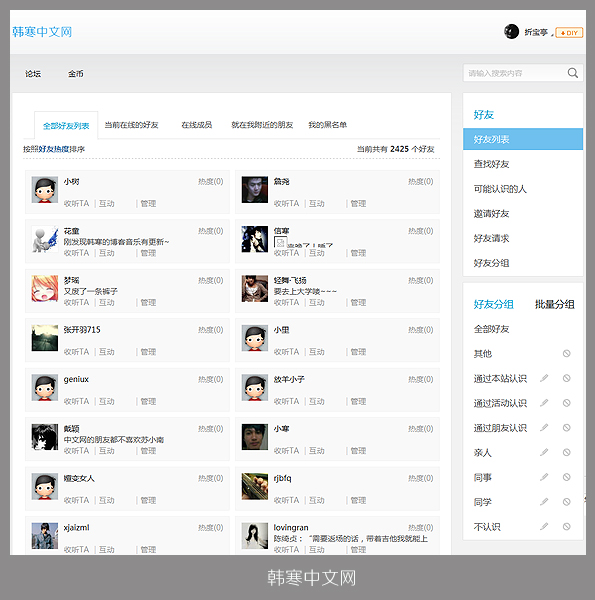Select 查找好友 in the sidebar

click(491, 164)
